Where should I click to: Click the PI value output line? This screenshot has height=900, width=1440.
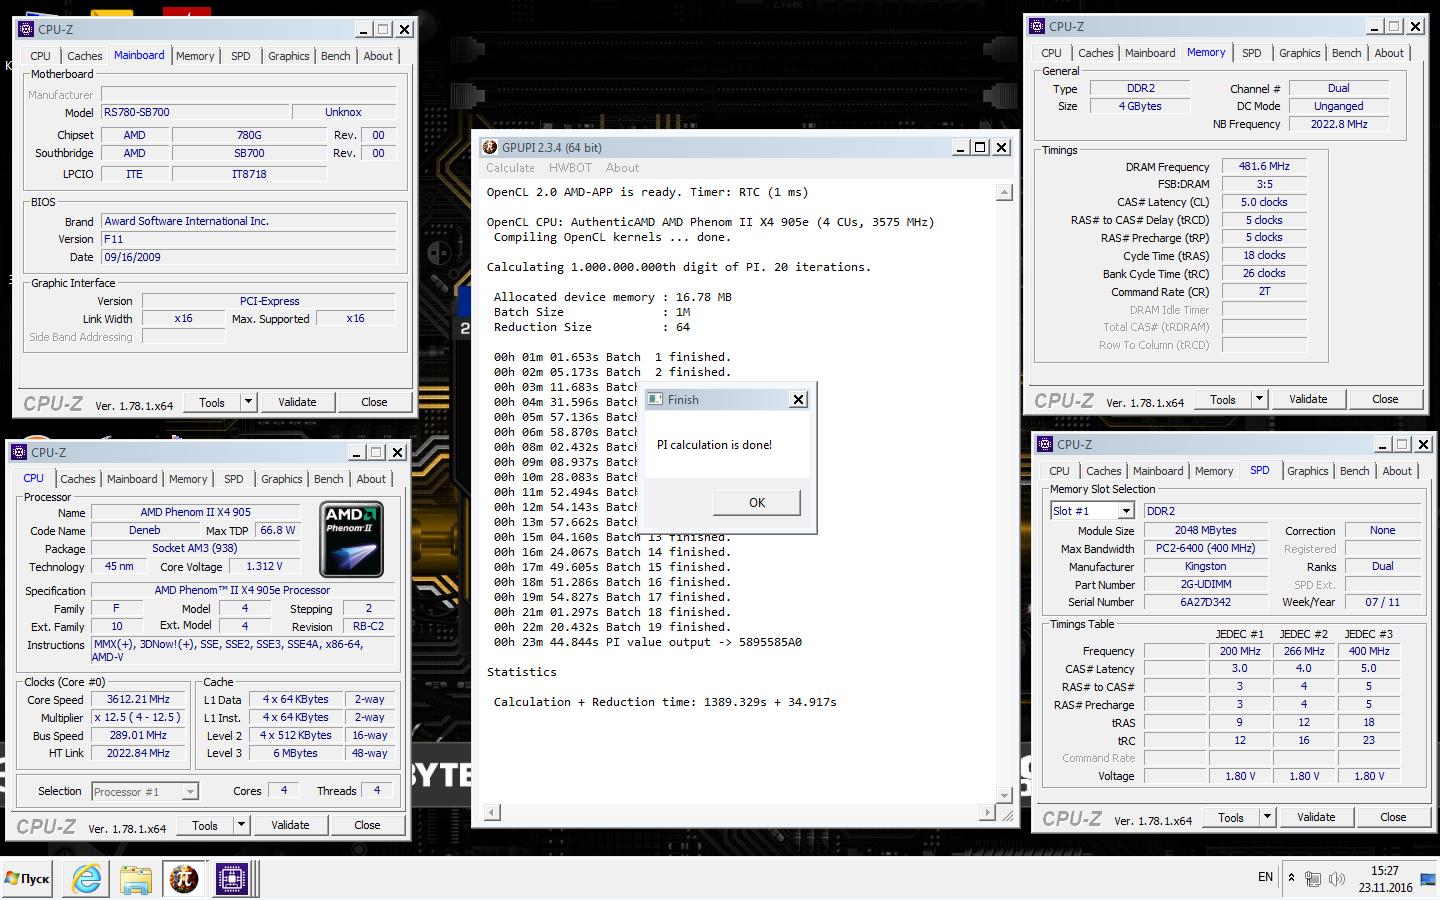[x=648, y=642]
